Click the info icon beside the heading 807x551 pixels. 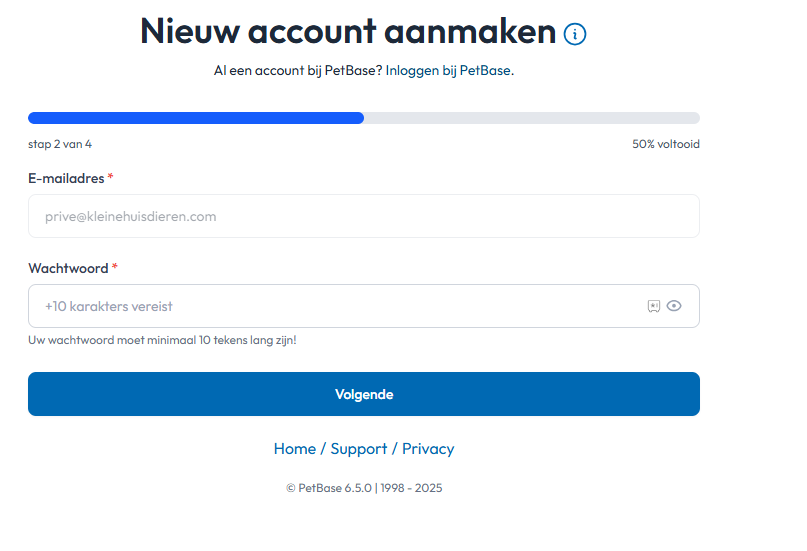coord(575,34)
